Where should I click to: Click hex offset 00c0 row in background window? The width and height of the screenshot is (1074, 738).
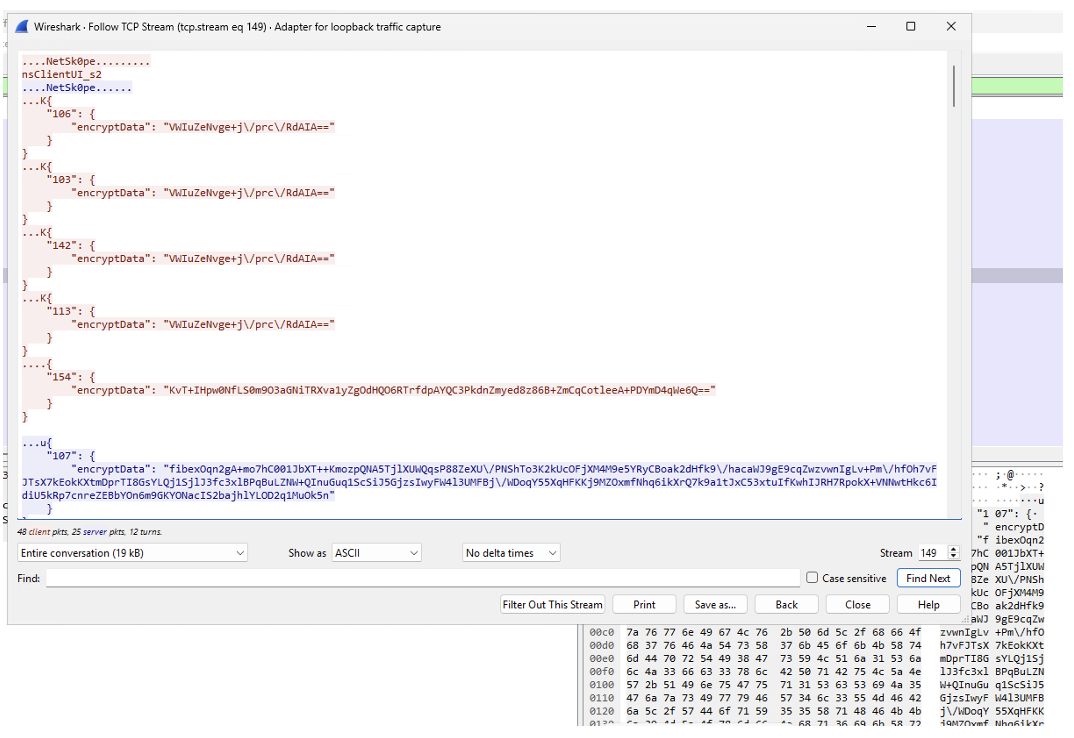pos(816,632)
